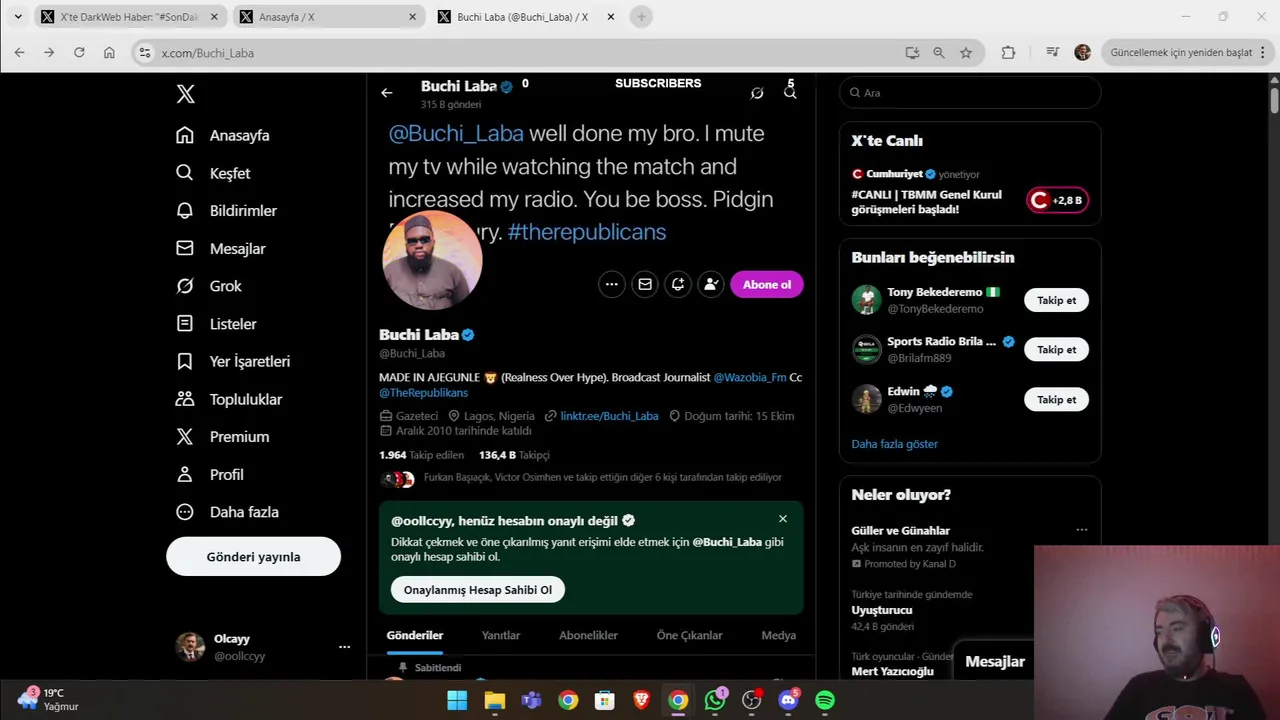This screenshot has width=1280, height=720.
Task: Open Yer İşaretleri in the sidebar
Action: (233, 361)
